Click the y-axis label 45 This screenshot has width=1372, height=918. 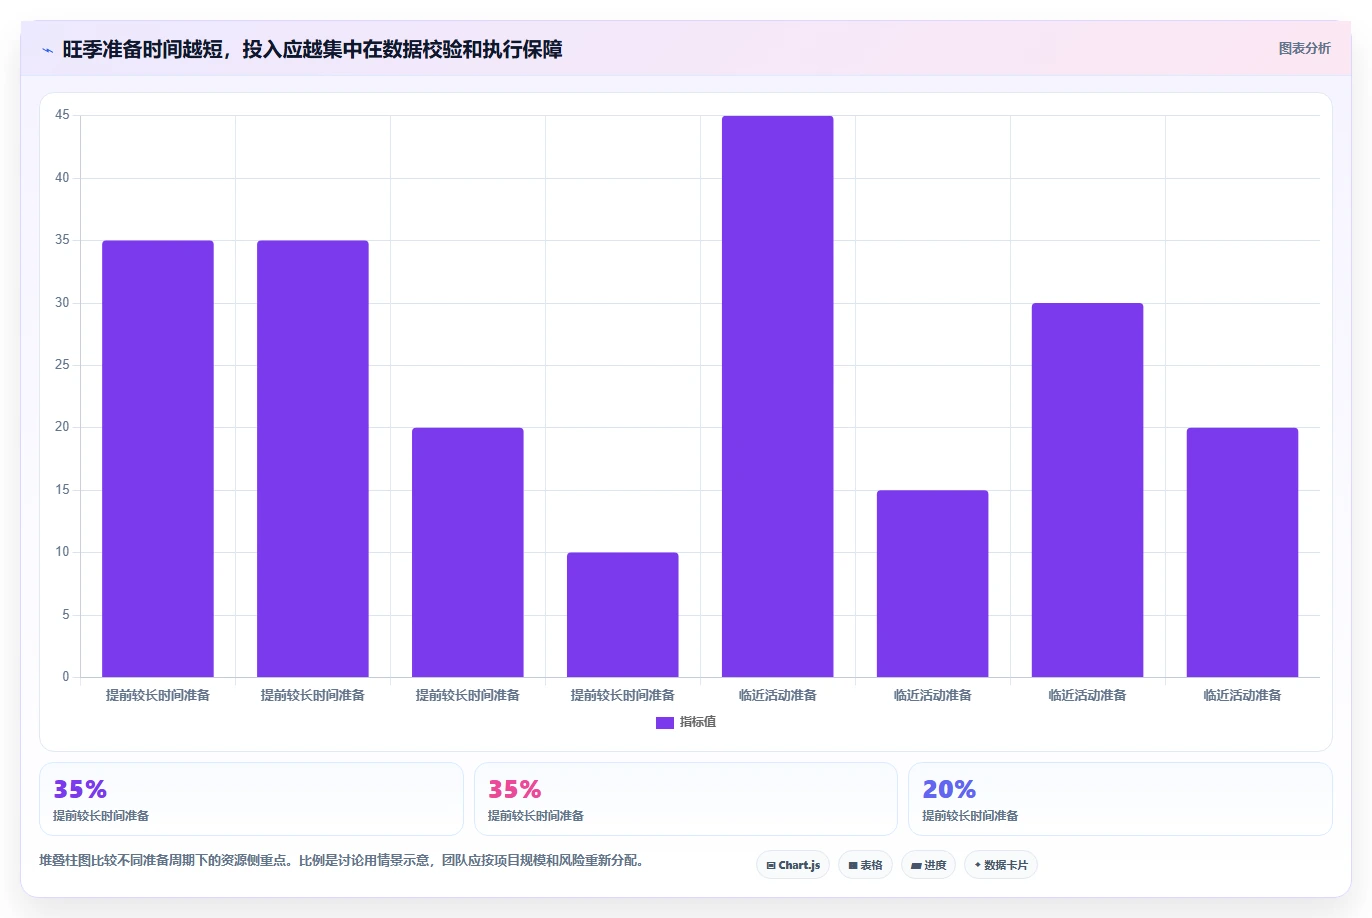pos(62,115)
